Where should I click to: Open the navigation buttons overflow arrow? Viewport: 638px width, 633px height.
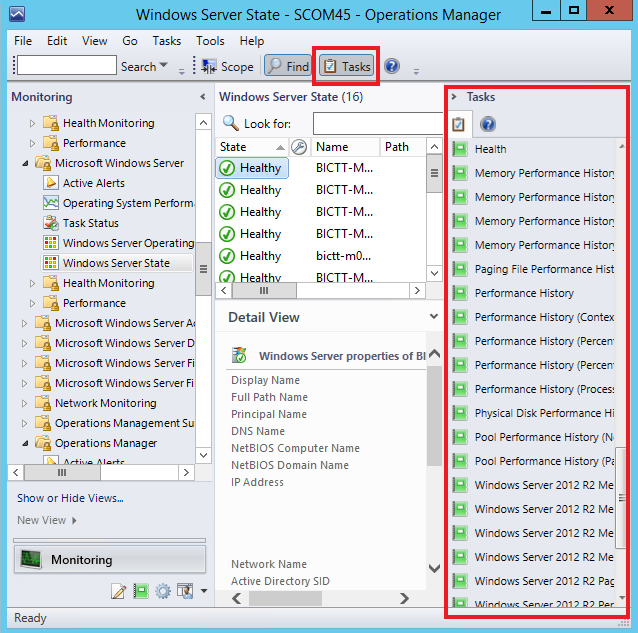[x=204, y=591]
